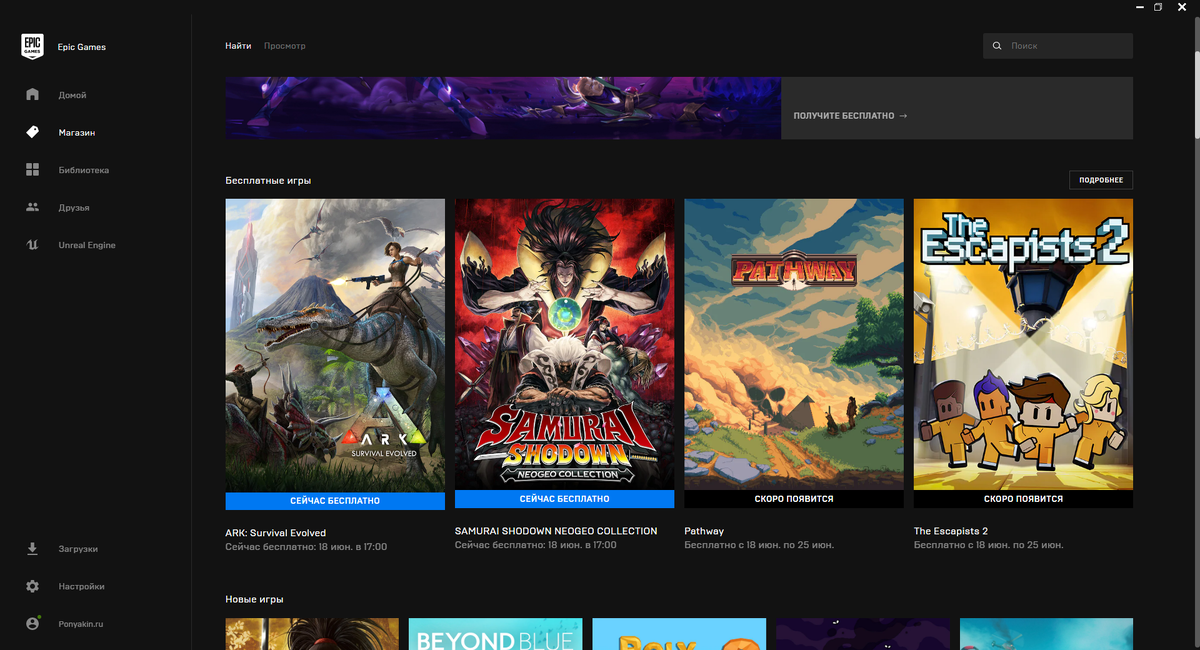This screenshot has height=650, width=1200.
Task: Click the Друзья friends icon
Action: [32, 207]
